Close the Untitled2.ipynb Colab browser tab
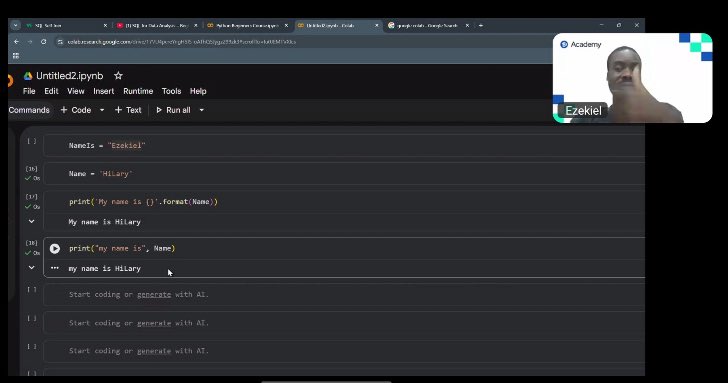Viewport: 728px width, 383px height. [x=377, y=26]
